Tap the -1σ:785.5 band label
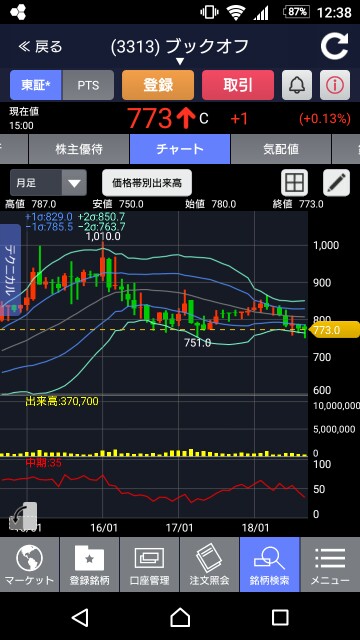 [x=49, y=227]
